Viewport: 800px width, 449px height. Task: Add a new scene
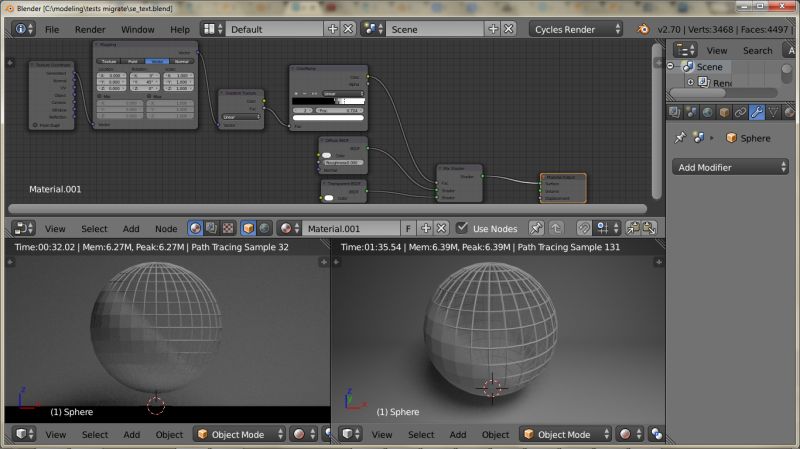click(493, 29)
